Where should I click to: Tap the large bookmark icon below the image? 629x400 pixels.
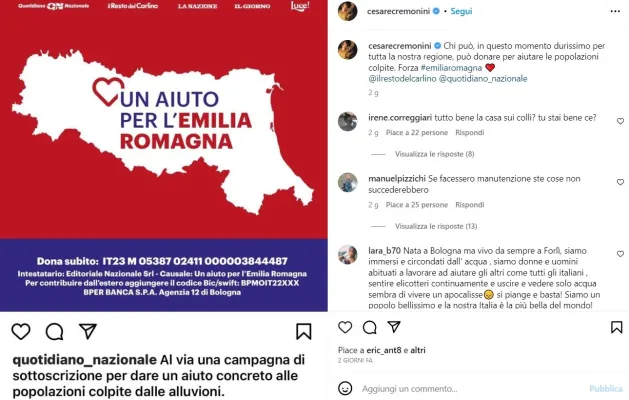303,331
